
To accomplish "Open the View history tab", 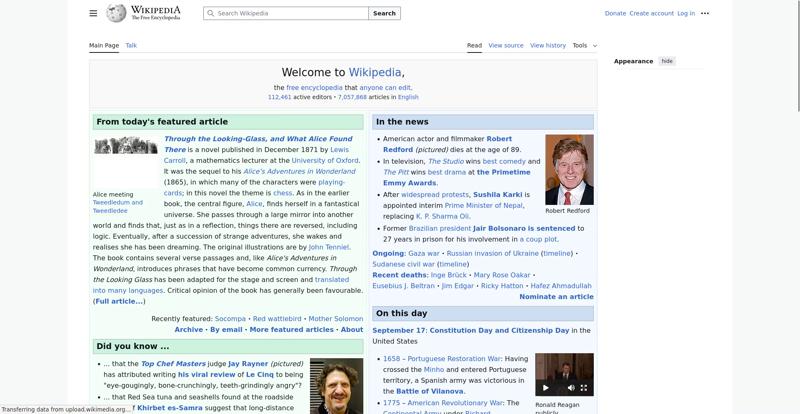I will 547,45.
